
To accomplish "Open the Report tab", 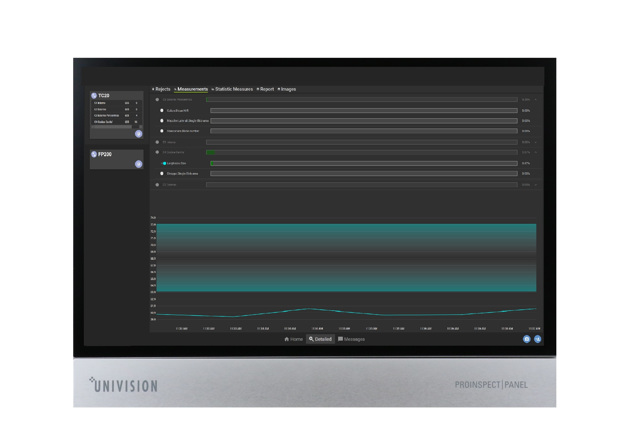I will click(265, 89).
